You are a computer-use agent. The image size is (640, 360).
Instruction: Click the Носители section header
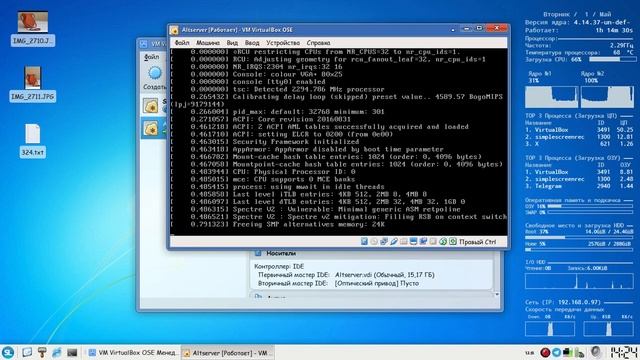(x=281, y=253)
